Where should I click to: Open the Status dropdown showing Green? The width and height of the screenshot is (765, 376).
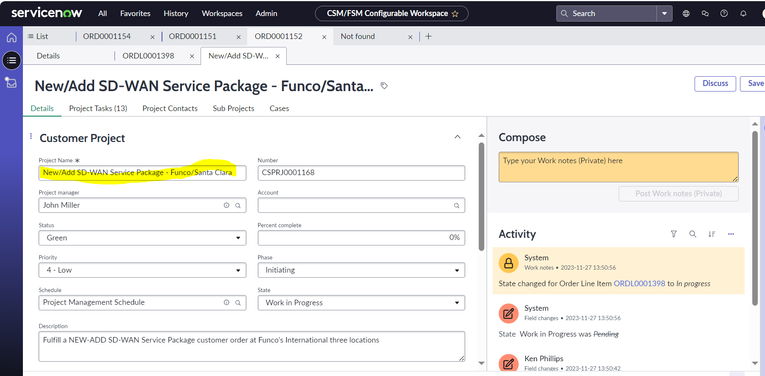142,238
